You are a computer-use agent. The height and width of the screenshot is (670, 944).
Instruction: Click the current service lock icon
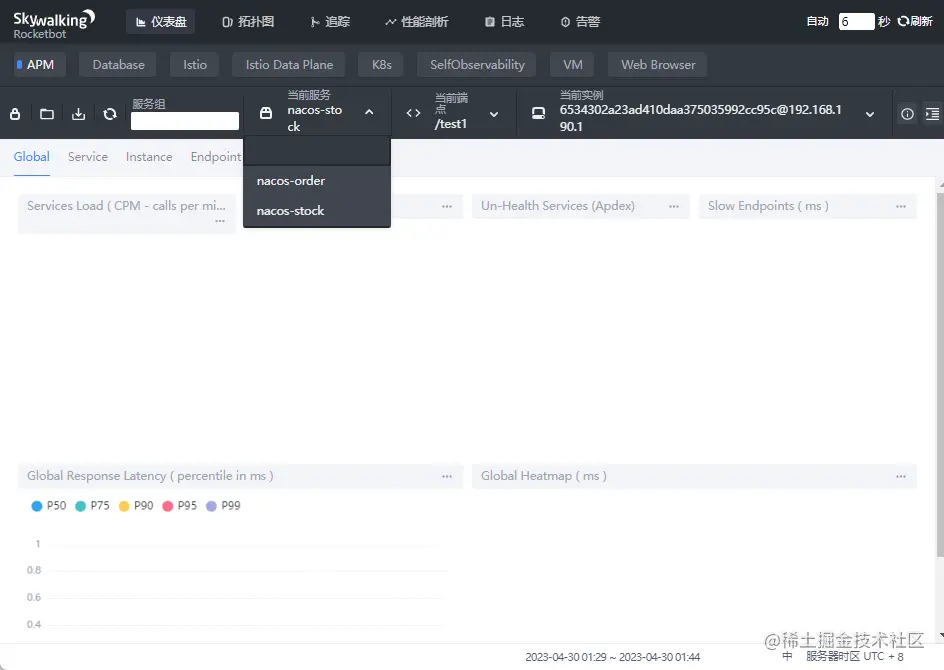[x=266, y=113]
